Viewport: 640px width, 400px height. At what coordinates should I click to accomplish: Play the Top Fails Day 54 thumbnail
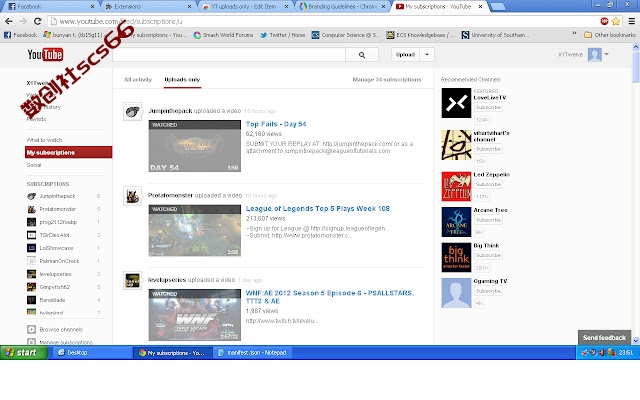[195, 146]
